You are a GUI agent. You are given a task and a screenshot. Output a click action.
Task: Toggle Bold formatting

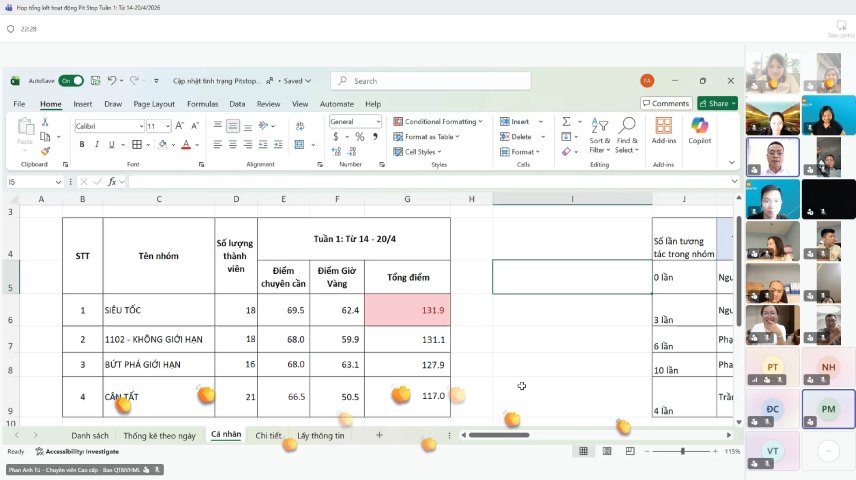[82, 144]
